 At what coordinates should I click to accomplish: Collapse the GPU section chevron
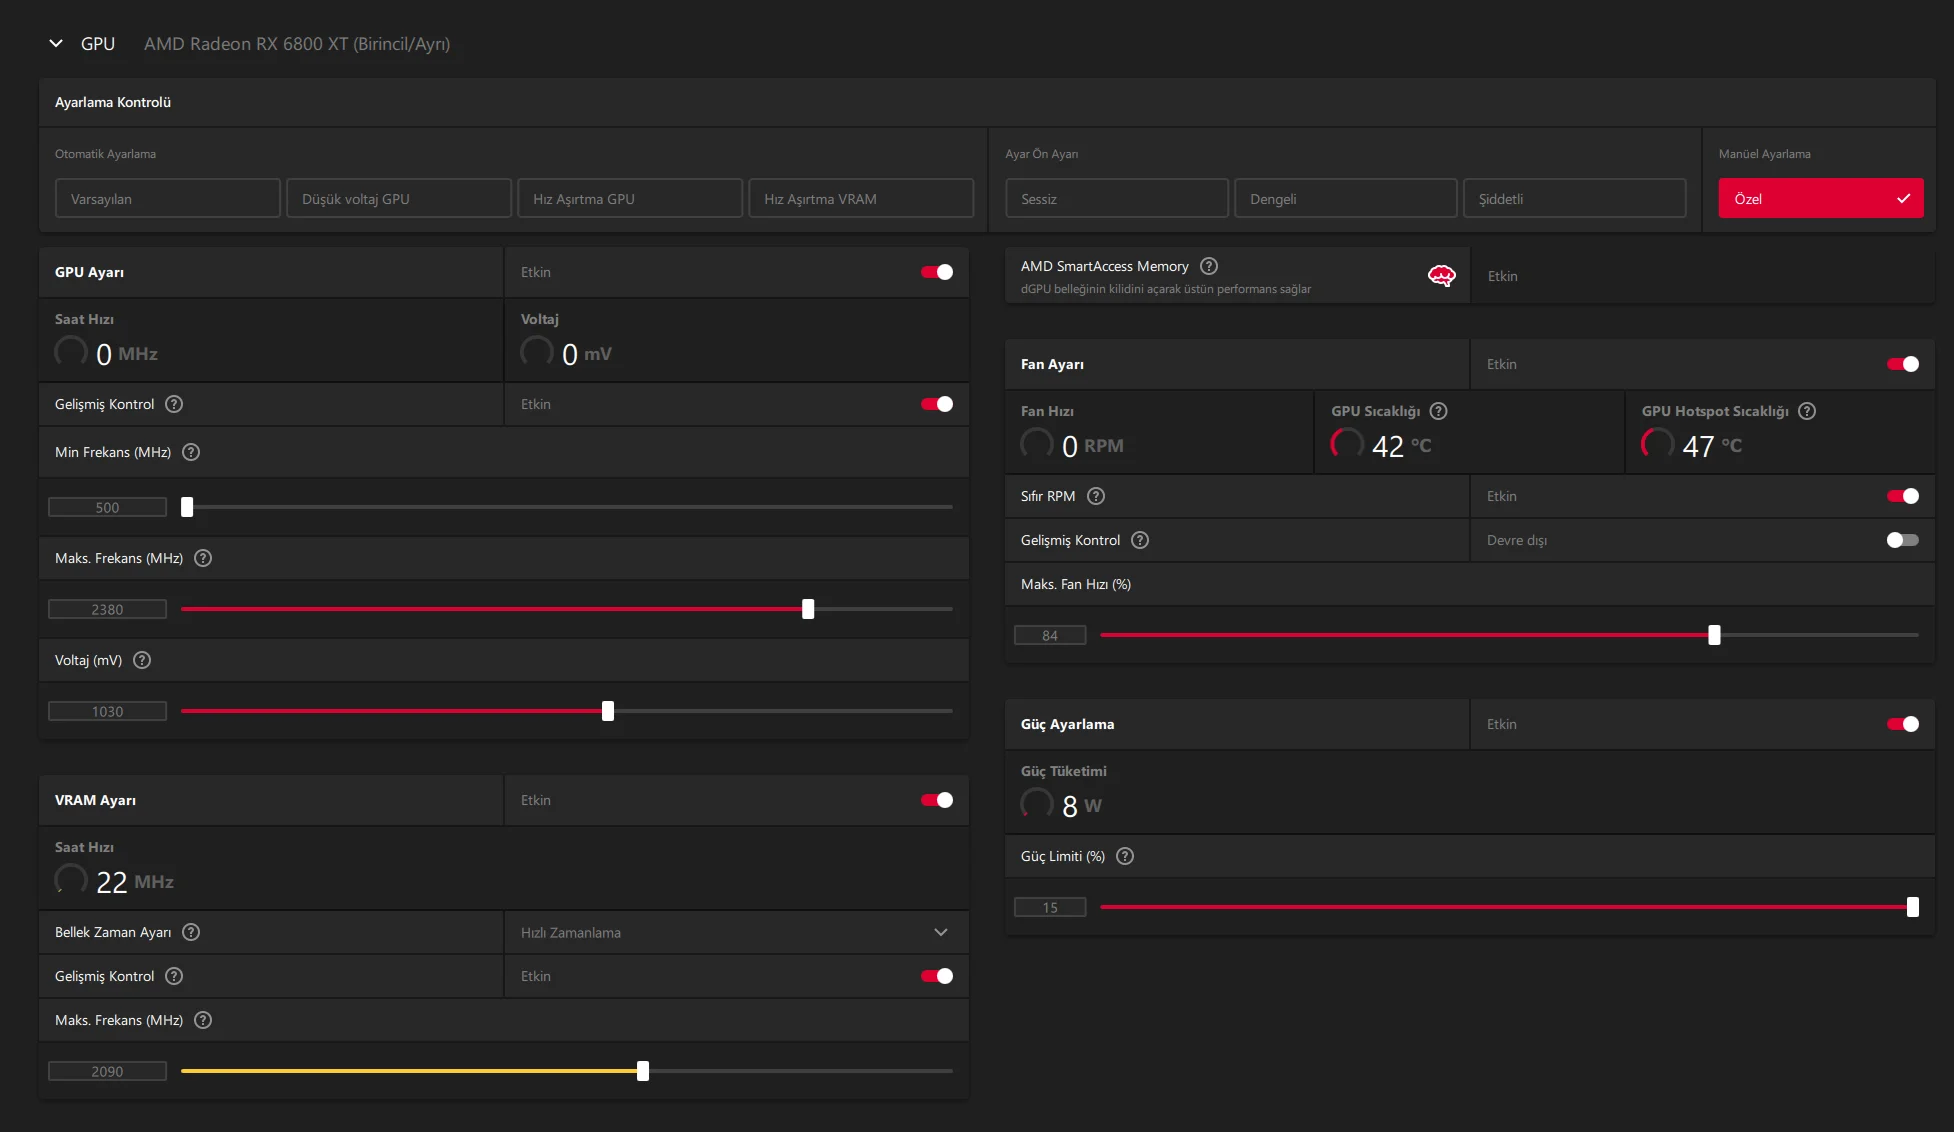56,44
